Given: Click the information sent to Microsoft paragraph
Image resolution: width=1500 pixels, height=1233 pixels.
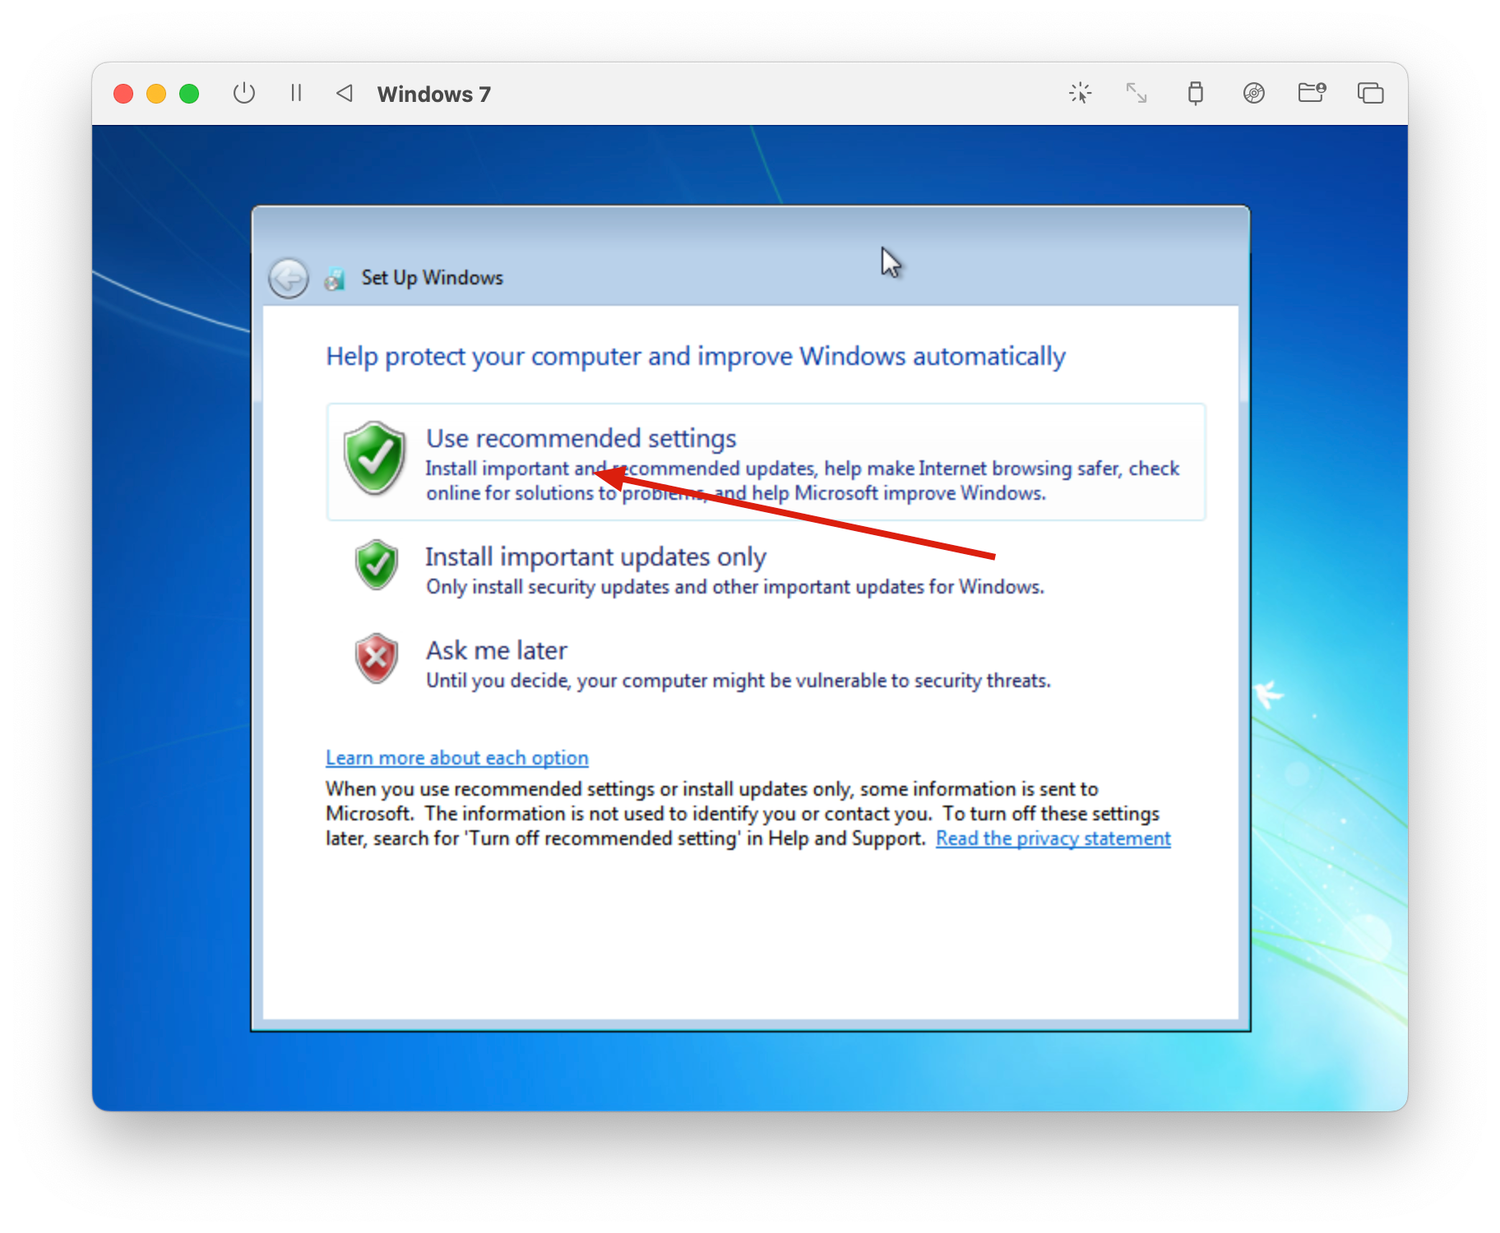Looking at the screenshot, I should click(x=742, y=814).
